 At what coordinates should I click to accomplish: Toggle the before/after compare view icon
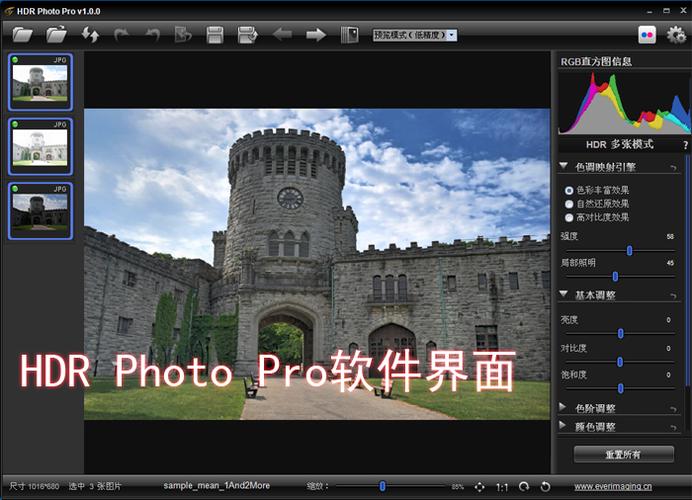point(349,35)
